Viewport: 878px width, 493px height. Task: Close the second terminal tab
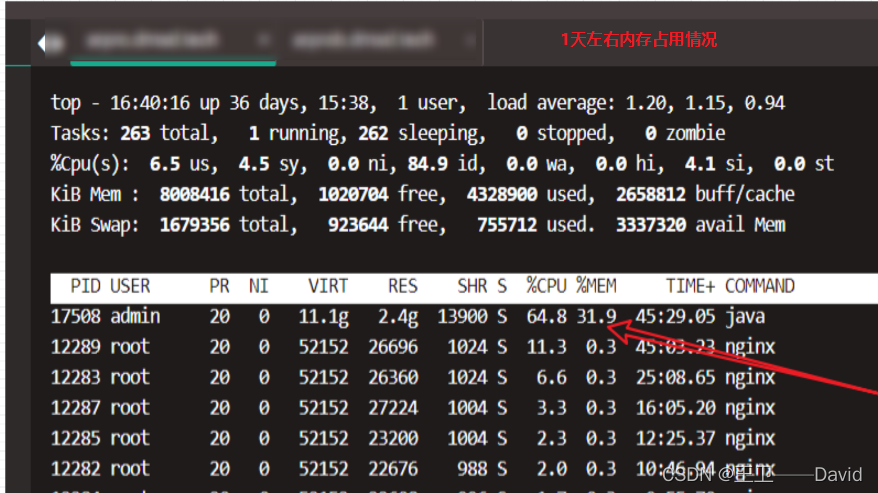tap(471, 41)
